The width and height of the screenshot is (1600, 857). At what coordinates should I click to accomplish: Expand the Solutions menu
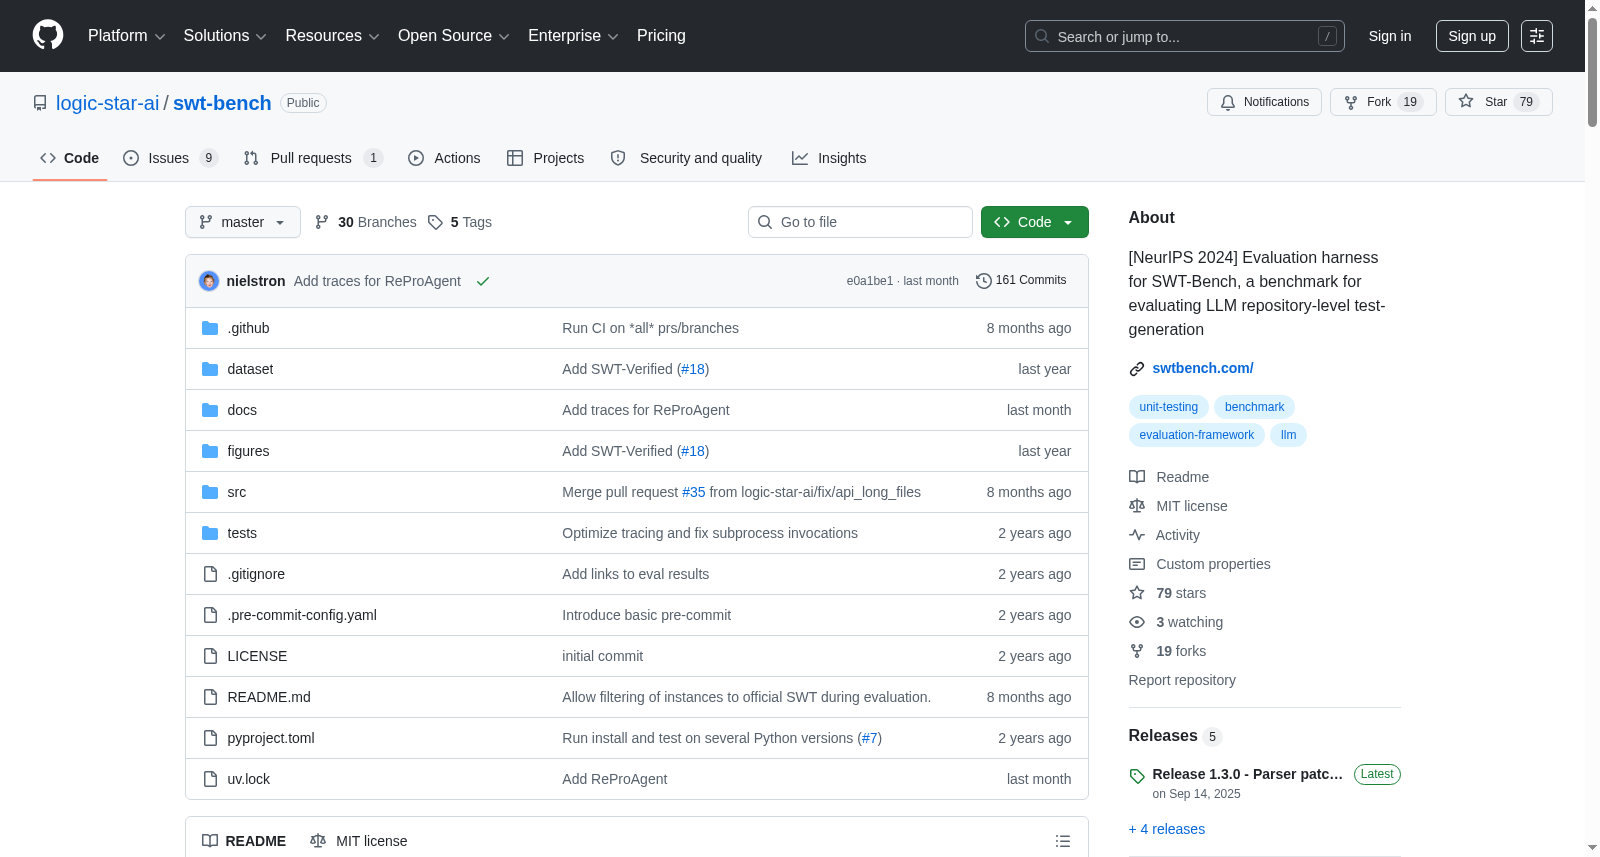click(x=225, y=36)
